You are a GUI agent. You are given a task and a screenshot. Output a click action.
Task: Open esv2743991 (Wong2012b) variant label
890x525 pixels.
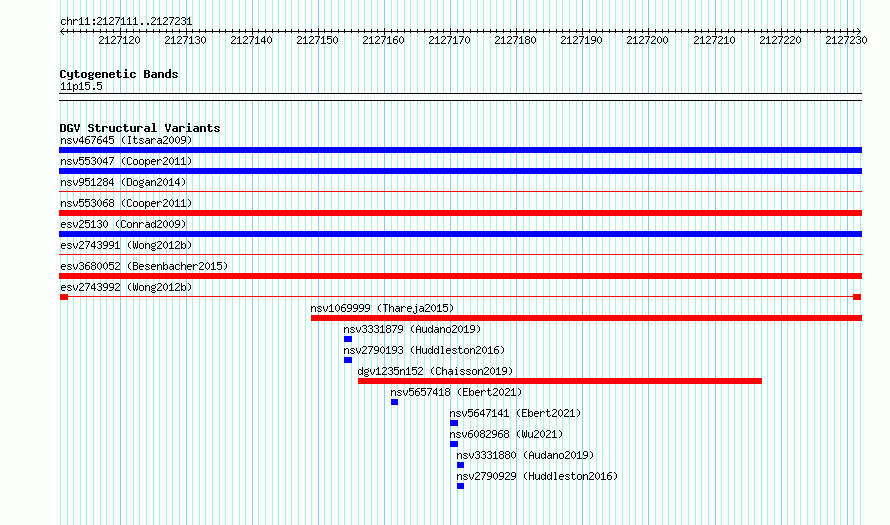126,245
